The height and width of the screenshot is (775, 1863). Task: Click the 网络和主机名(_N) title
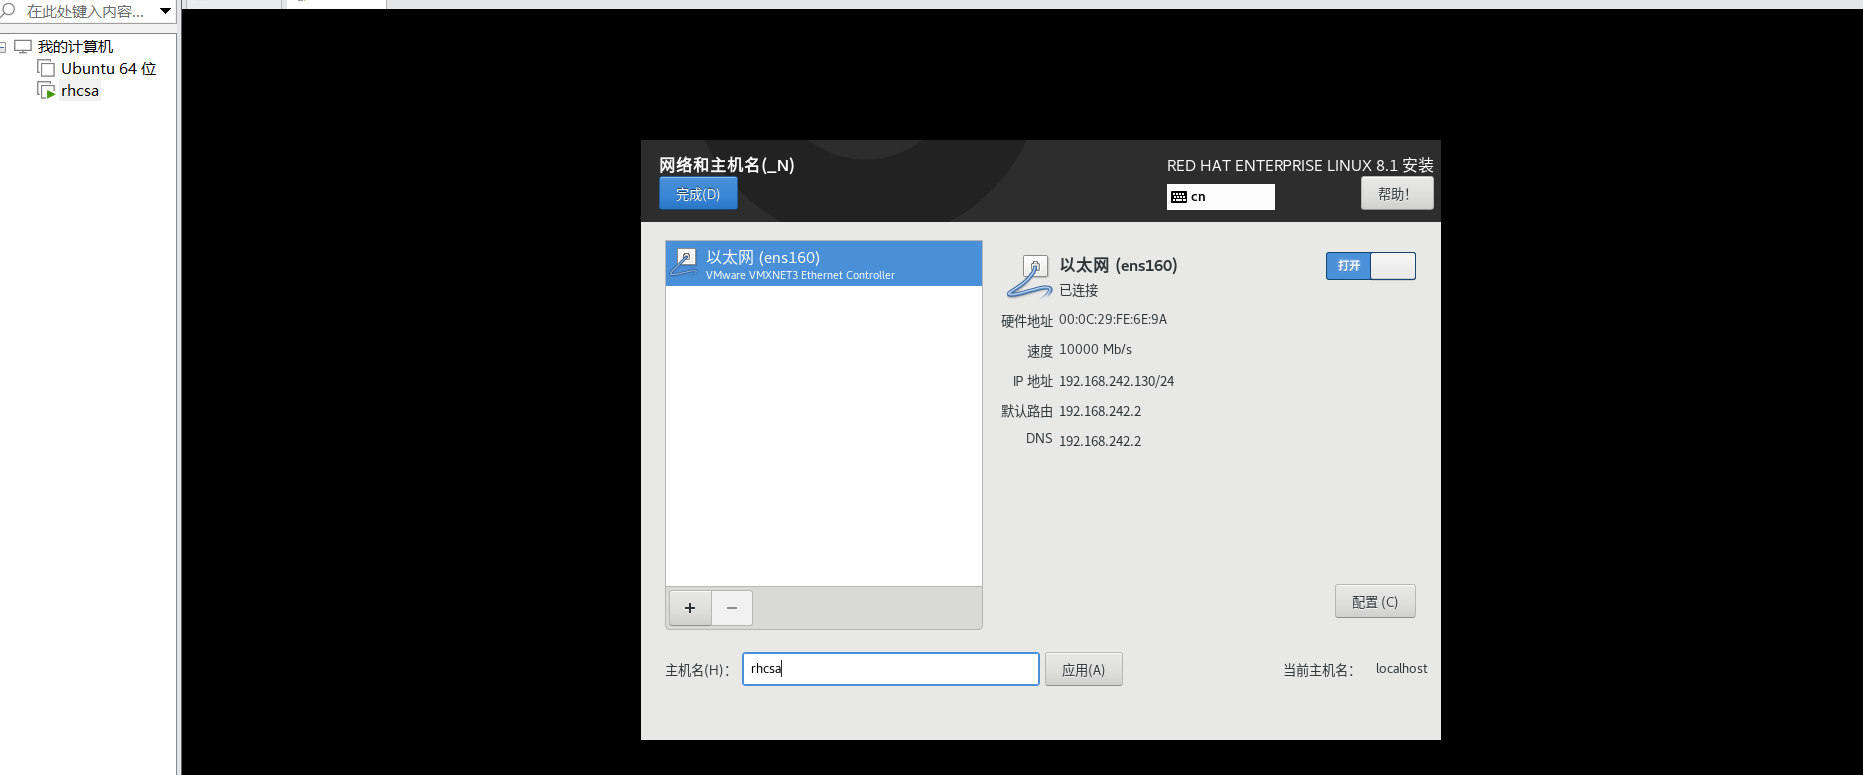(x=727, y=165)
